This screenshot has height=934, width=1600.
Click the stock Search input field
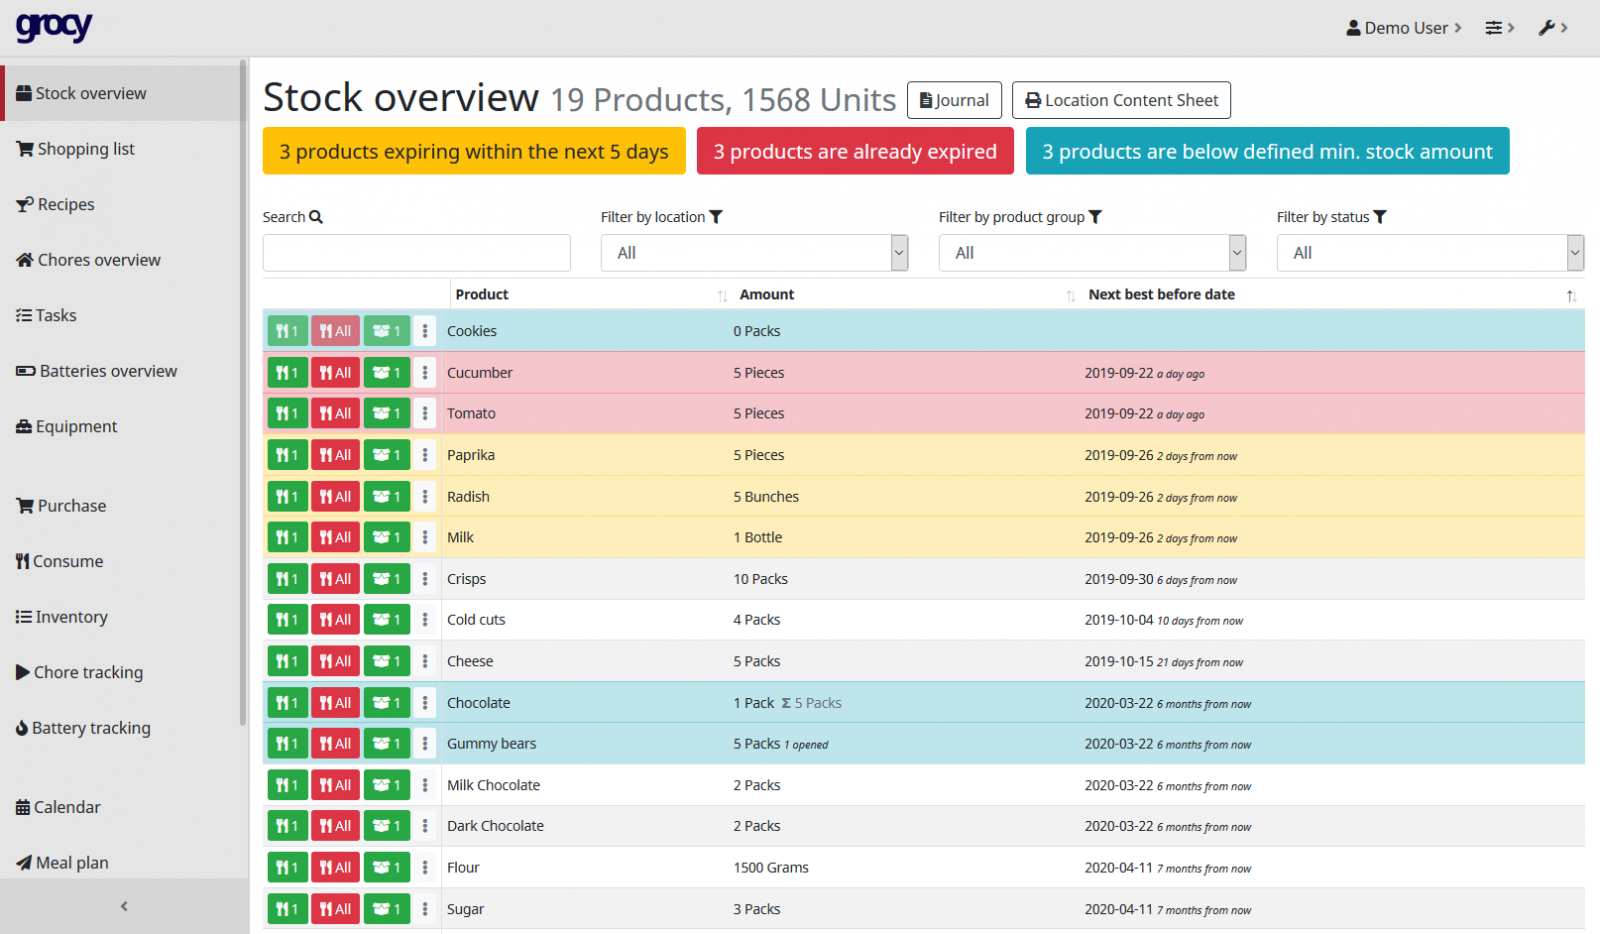pyautogui.click(x=416, y=253)
